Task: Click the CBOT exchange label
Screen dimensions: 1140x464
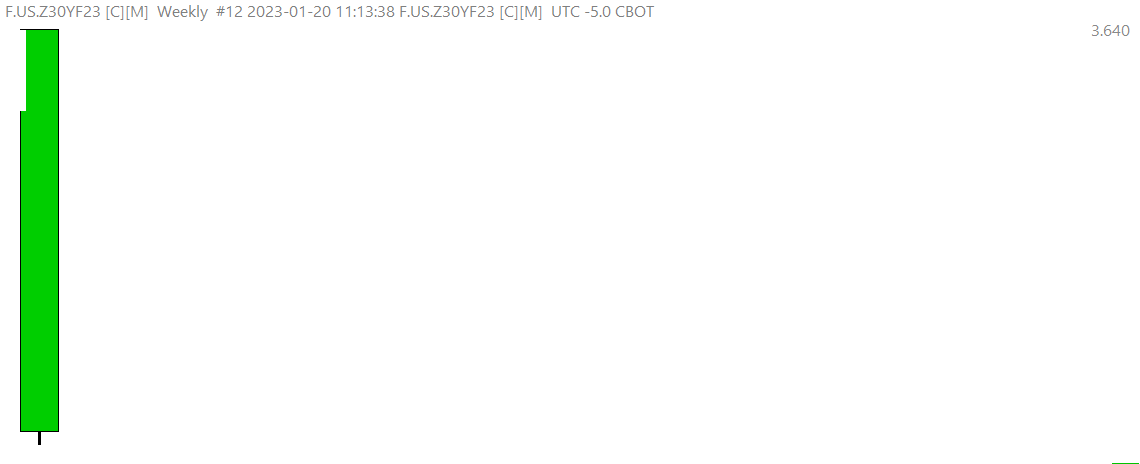Action: point(635,12)
